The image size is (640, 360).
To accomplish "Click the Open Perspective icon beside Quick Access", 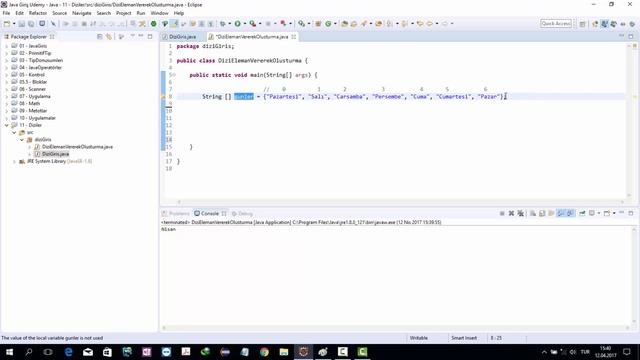I will tap(582, 24).
